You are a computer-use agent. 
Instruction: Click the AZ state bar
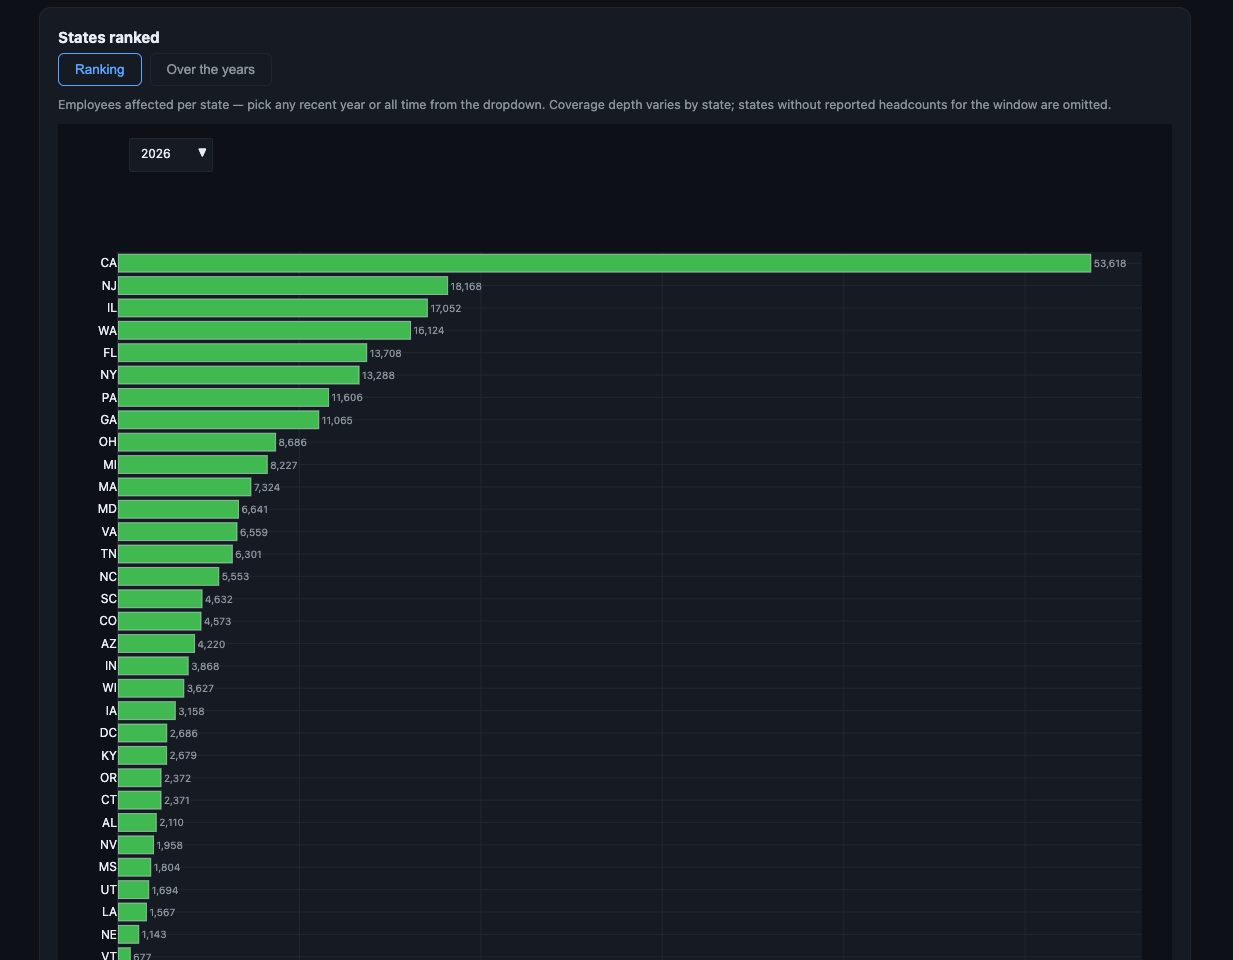[156, 644]
